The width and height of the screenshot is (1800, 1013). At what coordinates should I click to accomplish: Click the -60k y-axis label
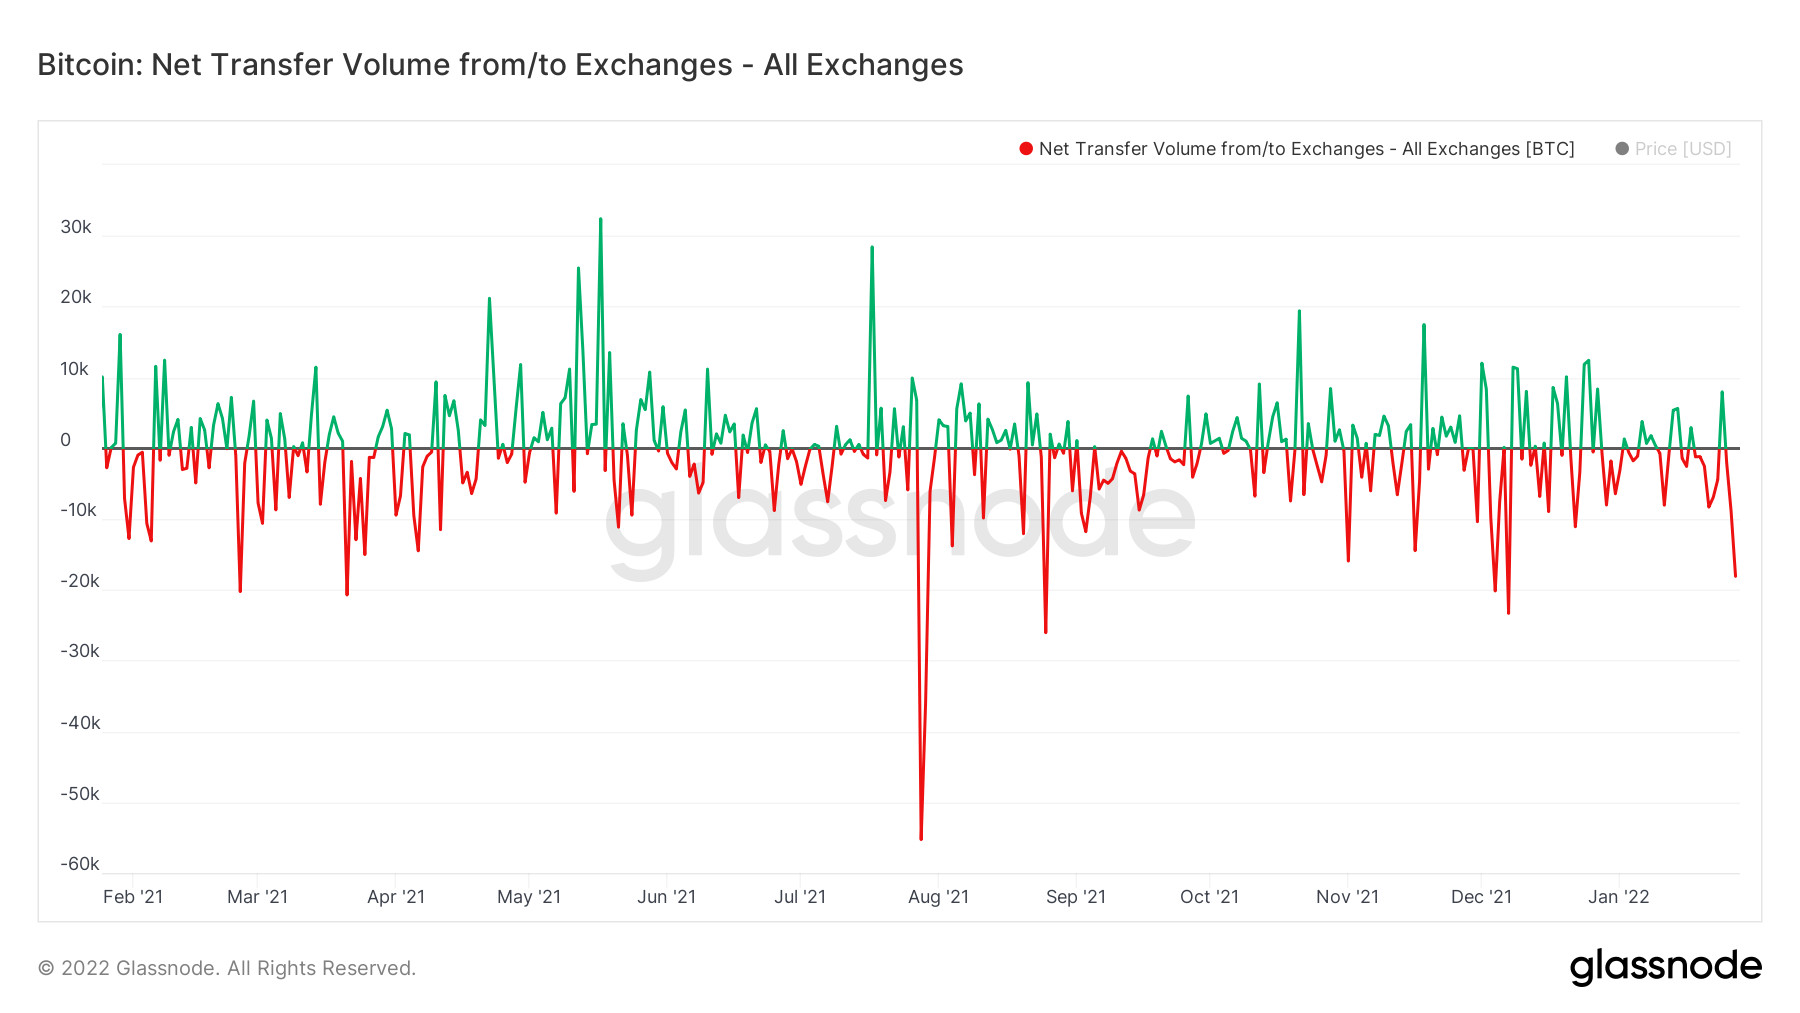click(x=80, y=864)
